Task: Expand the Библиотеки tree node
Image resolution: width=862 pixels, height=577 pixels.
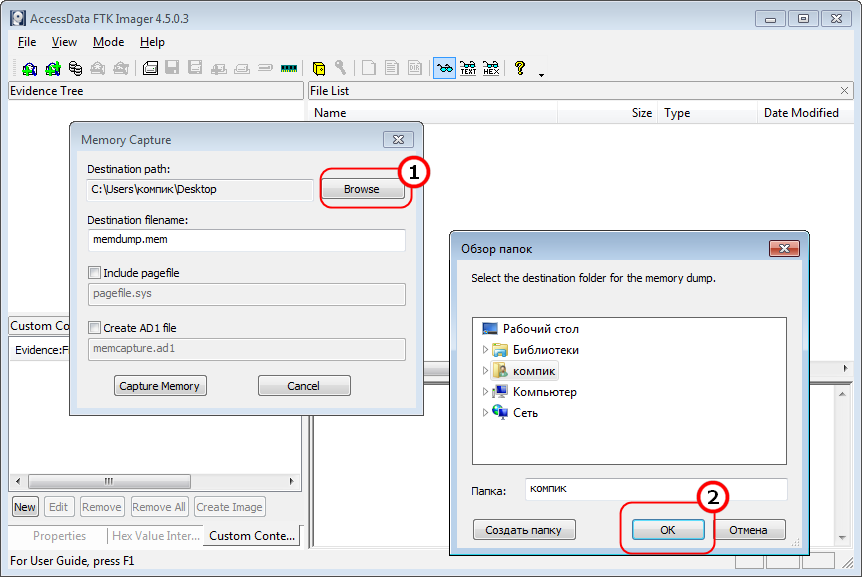Action: 485,349
